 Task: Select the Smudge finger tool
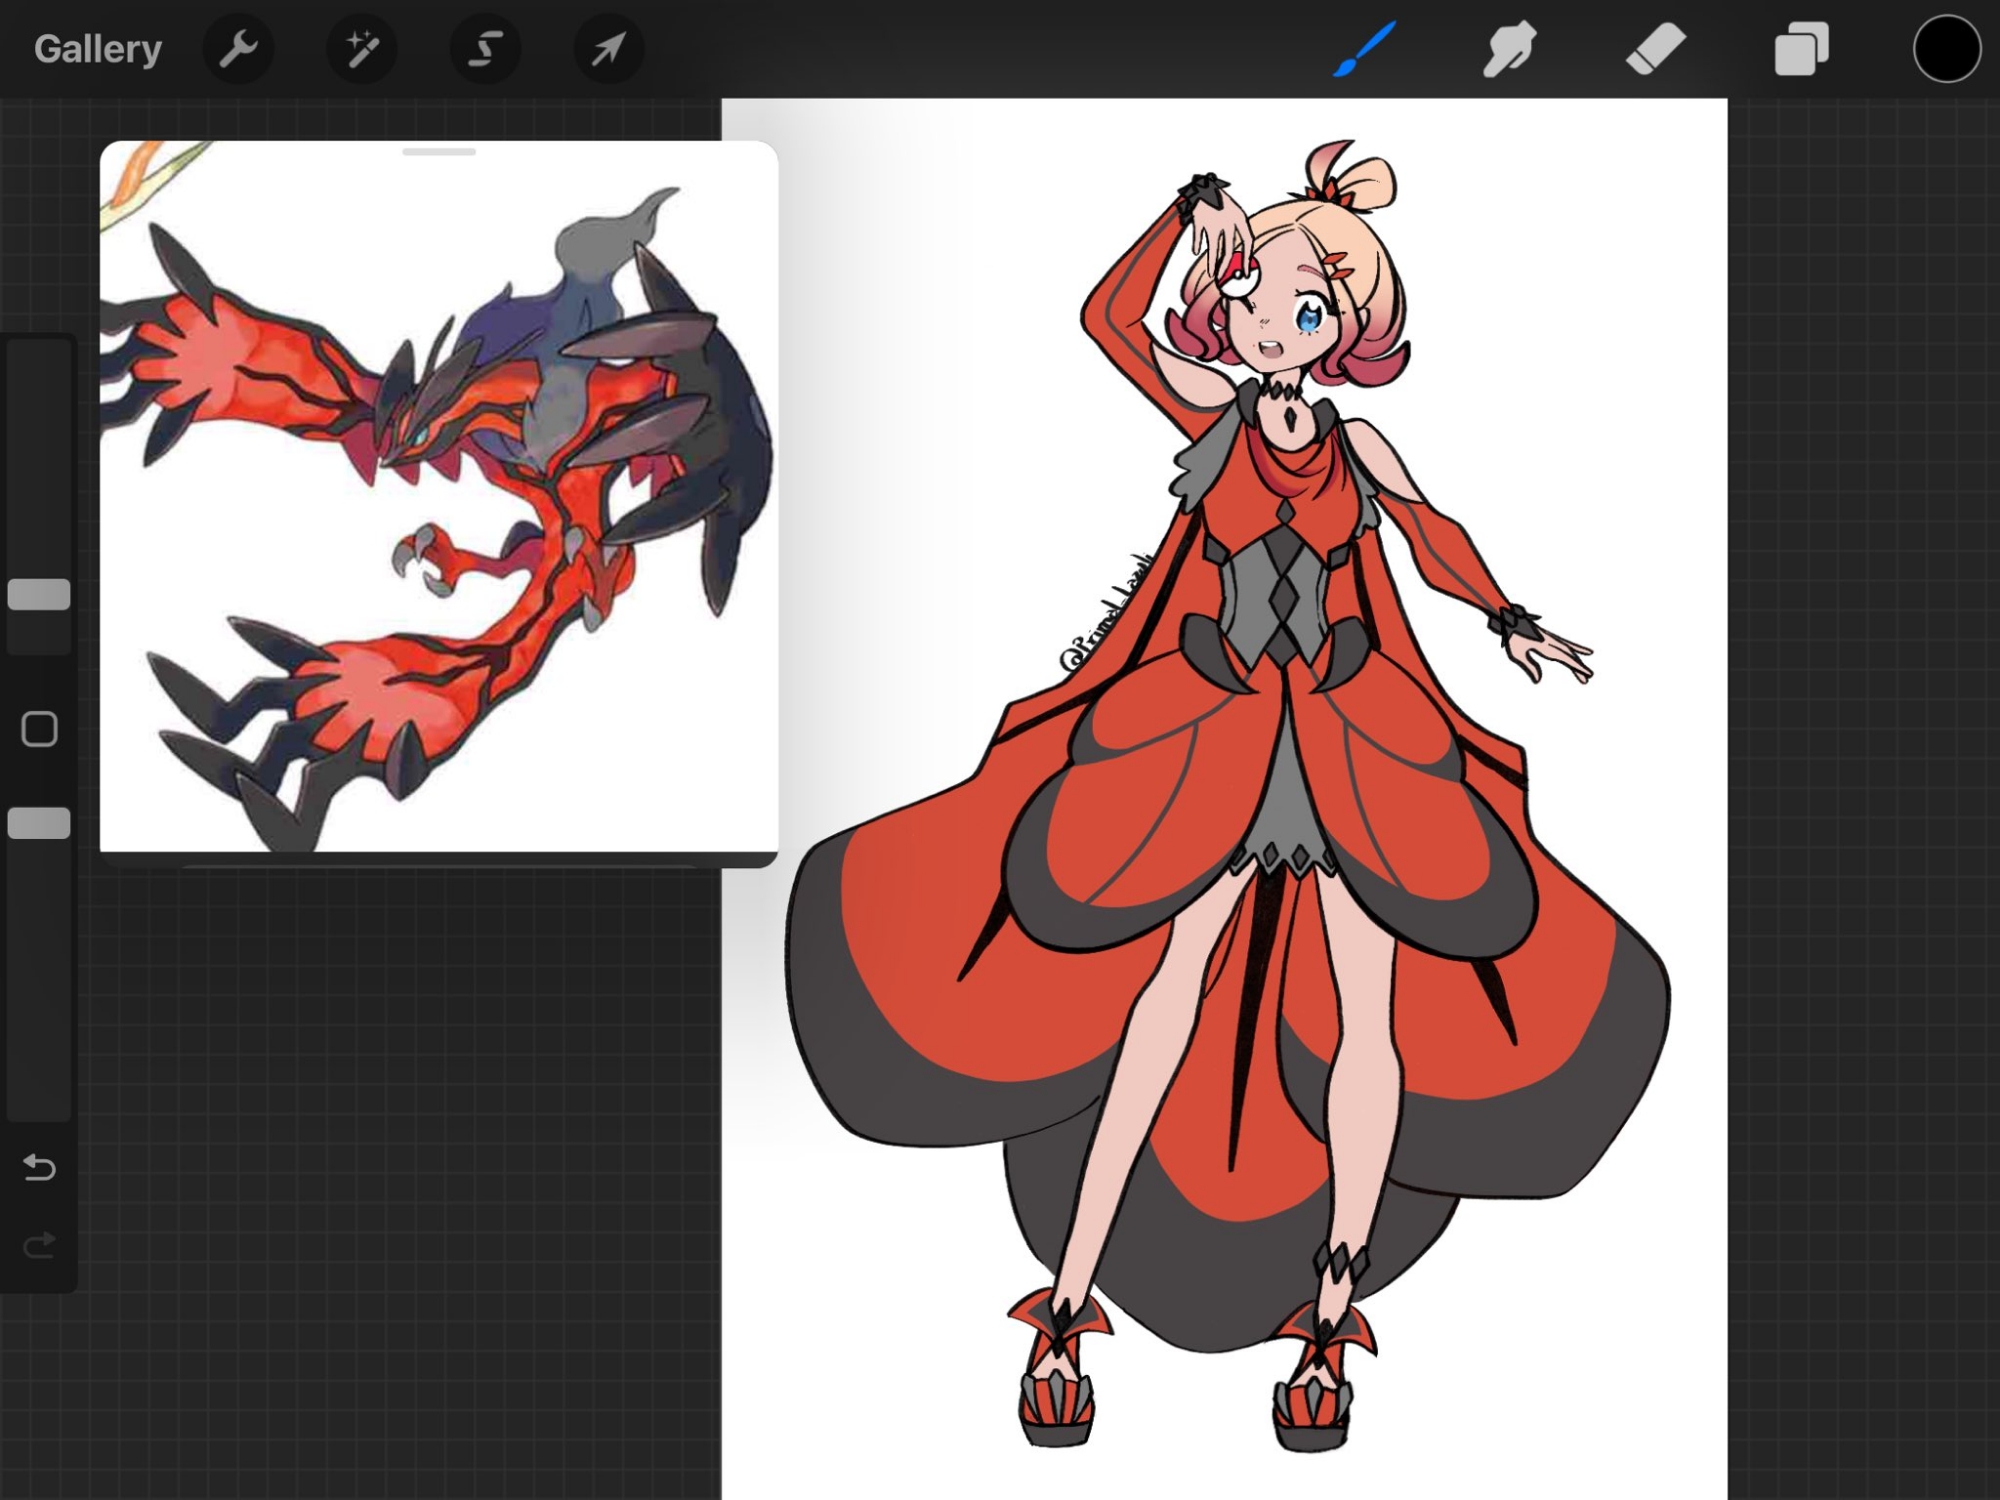click(x=1509, y=49)
